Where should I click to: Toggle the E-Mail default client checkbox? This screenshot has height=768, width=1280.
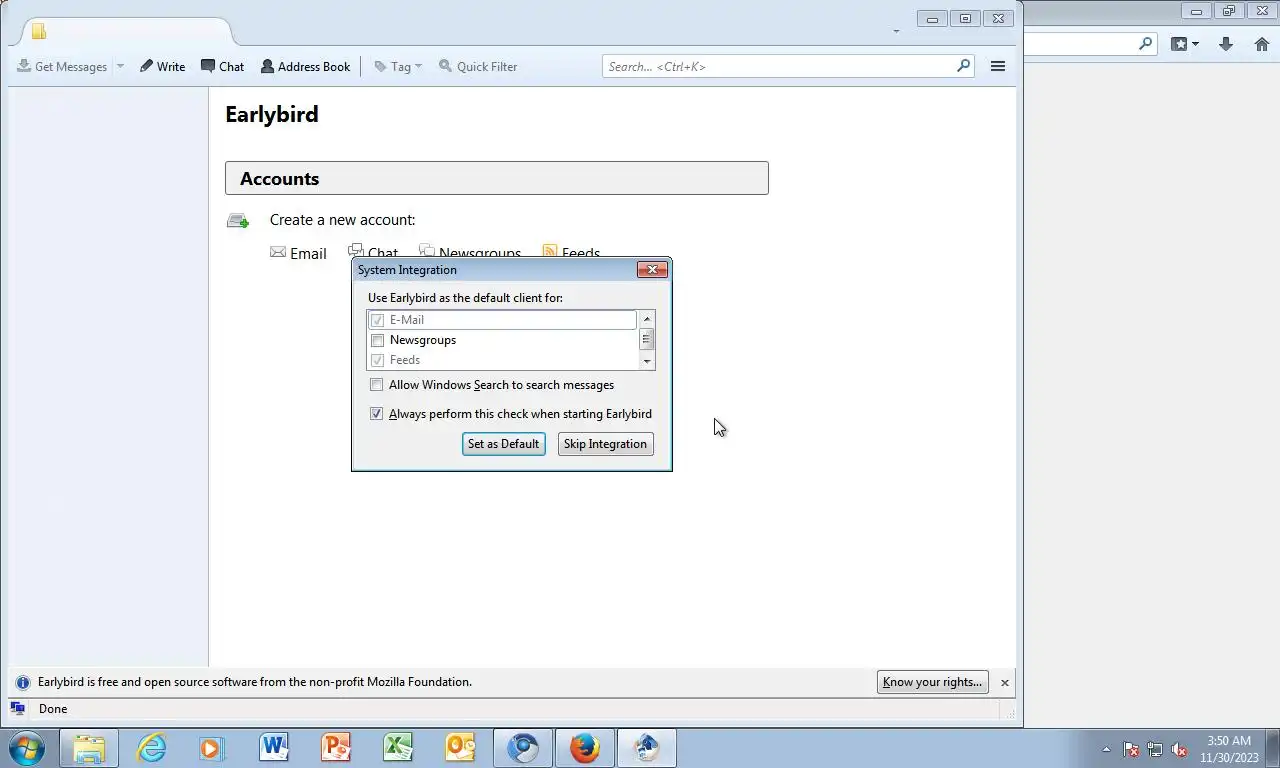377,320
